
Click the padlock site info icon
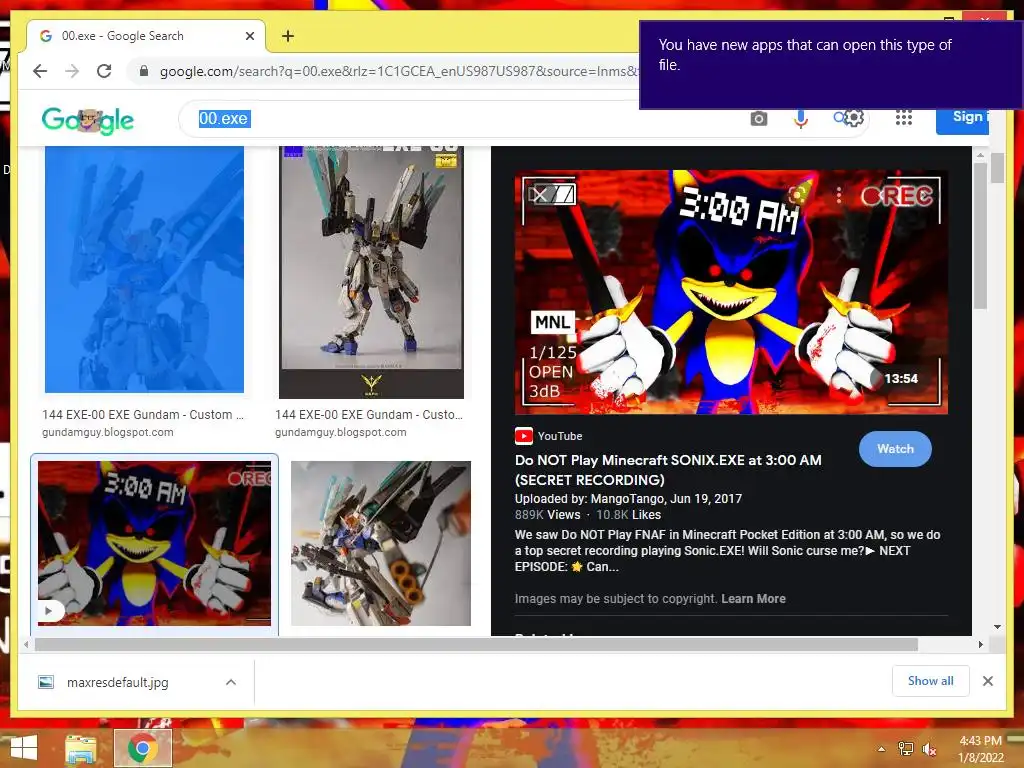(x=144, y=71)
